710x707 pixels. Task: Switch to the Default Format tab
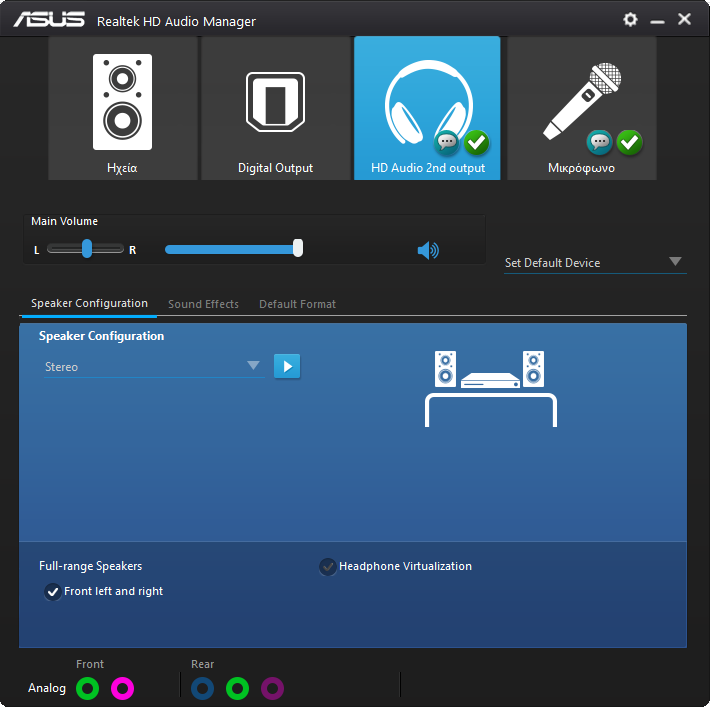297,304
